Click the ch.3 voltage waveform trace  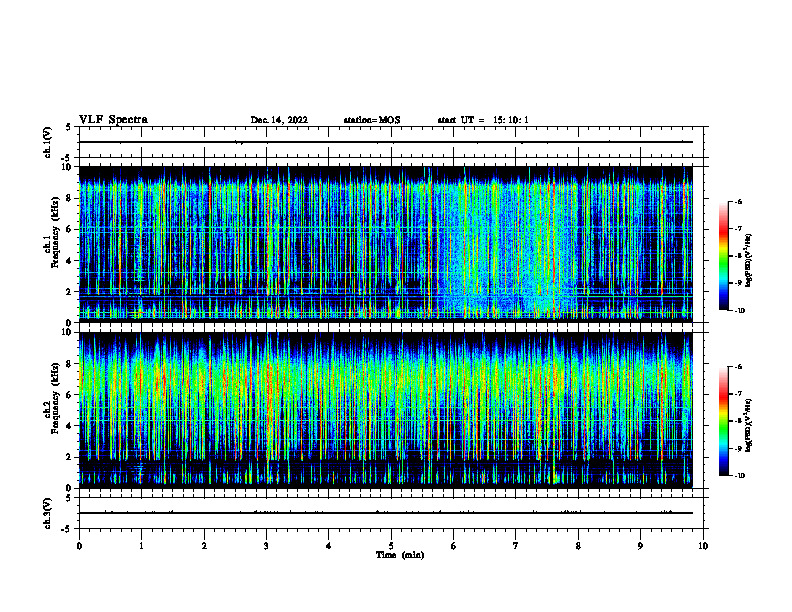pos(385,513)
